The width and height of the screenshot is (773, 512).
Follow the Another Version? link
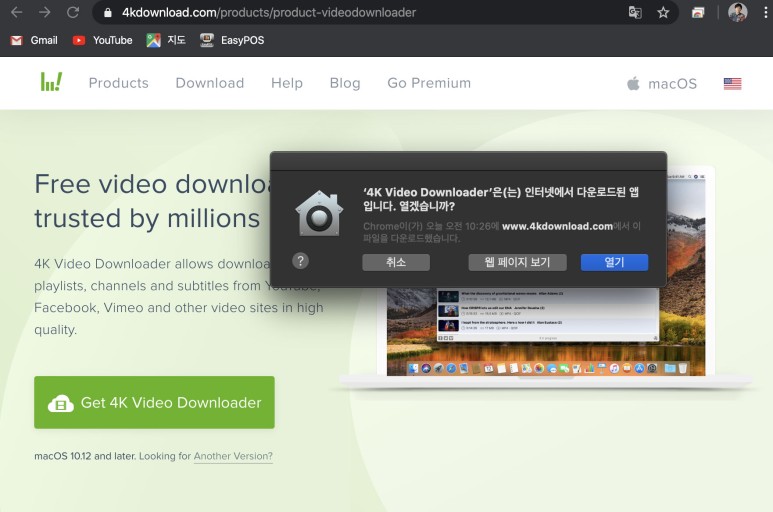(233, 456)
